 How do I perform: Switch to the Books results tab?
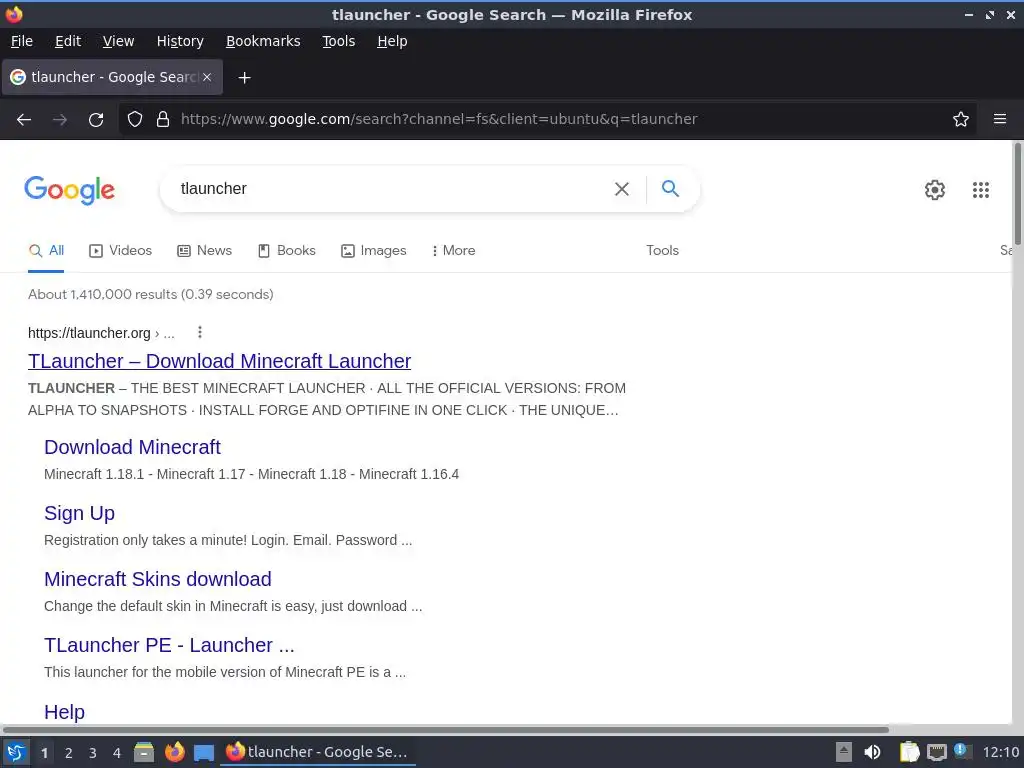(287, 251)
